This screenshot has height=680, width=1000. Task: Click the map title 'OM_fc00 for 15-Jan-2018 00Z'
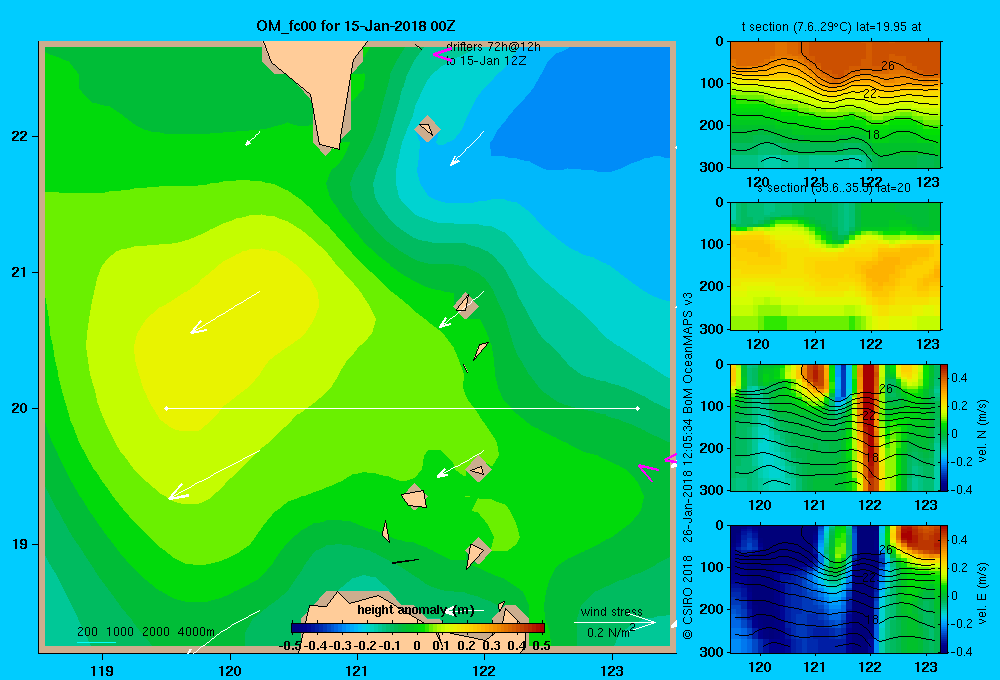pos(355,26)
